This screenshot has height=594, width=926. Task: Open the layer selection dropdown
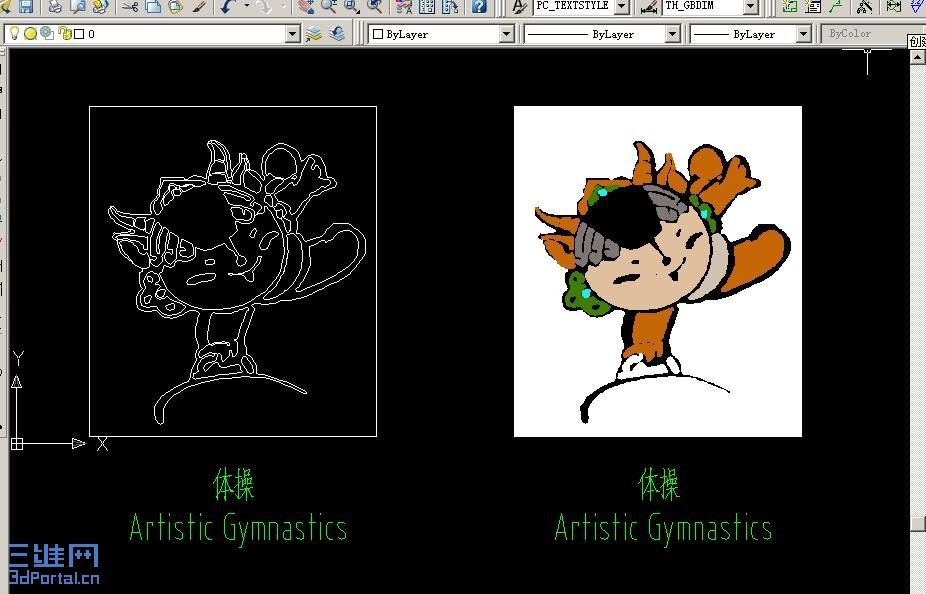292,33
